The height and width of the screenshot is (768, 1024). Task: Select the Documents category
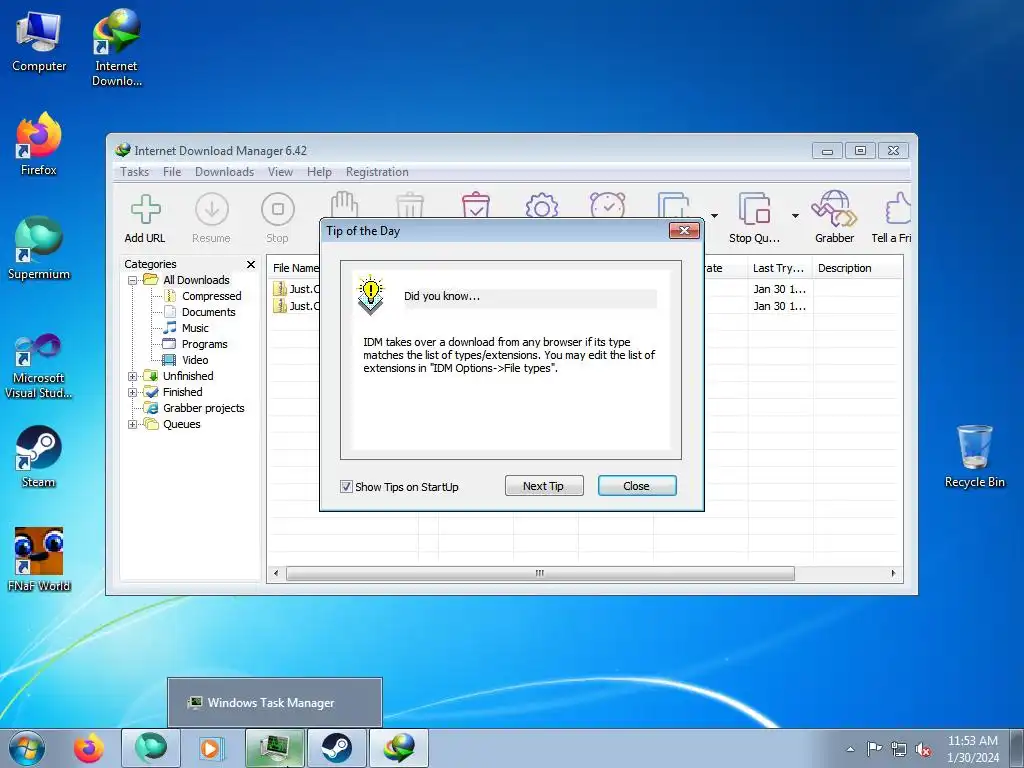(x=208, y=312)
